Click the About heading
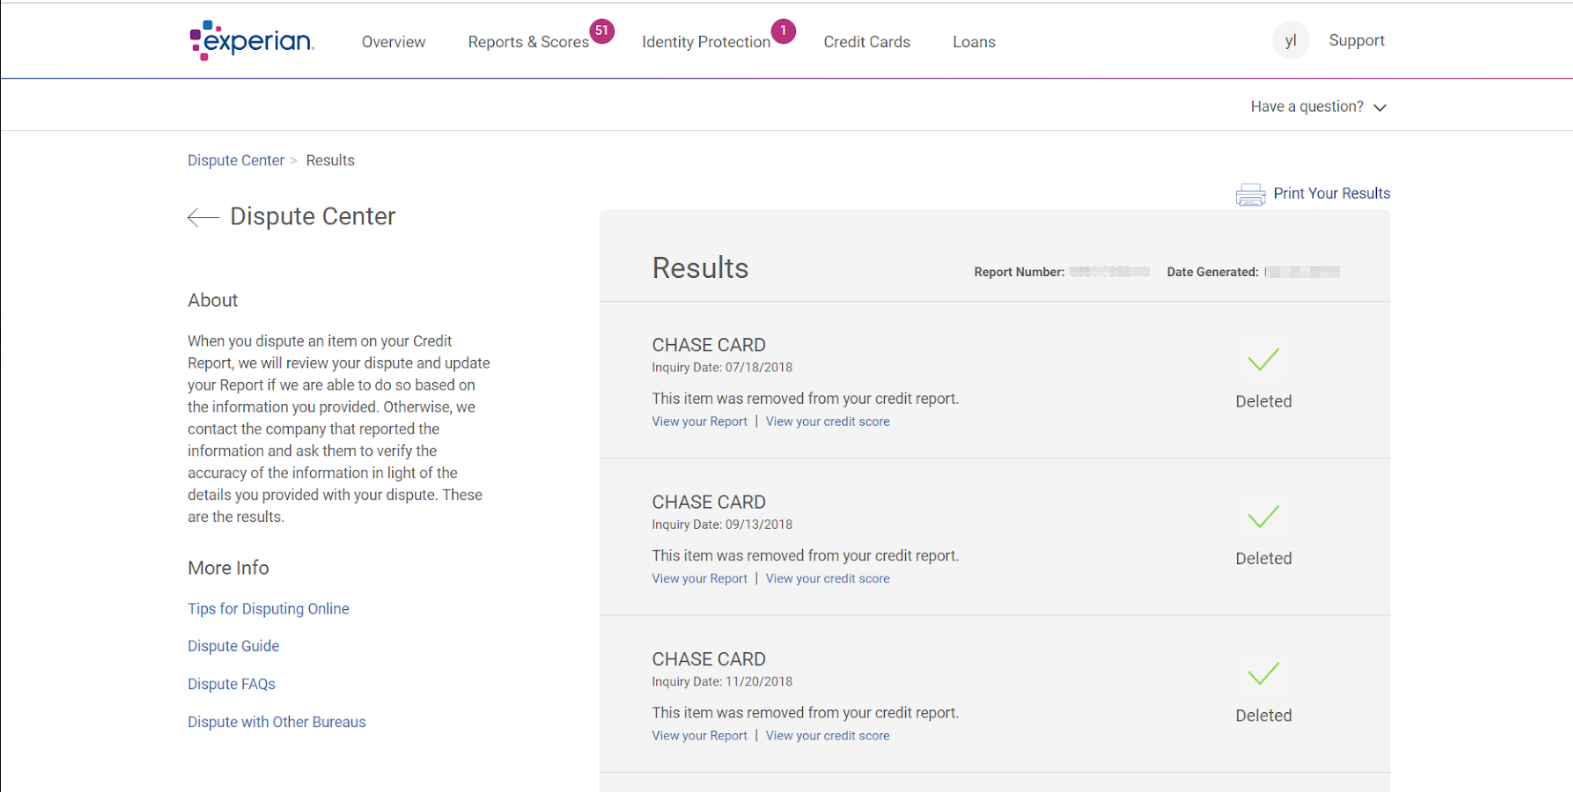The image size is (1573, 792). 212,300
